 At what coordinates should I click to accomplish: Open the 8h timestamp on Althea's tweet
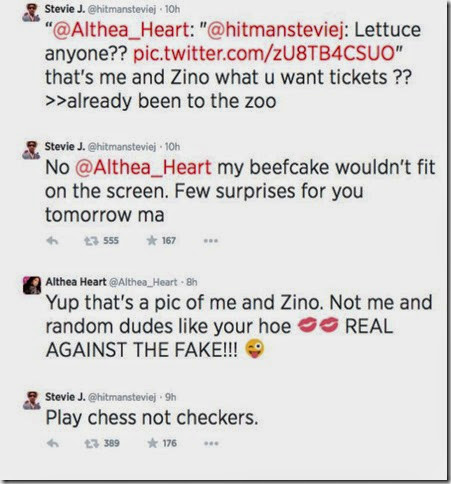(192, 282)
